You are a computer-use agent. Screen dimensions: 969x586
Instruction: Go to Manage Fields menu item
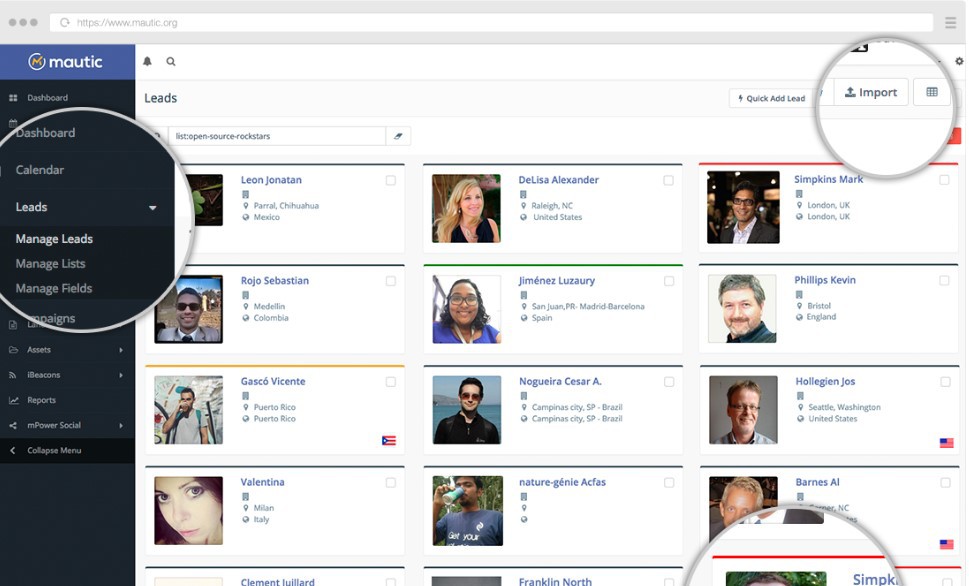(x=54, y=289)
